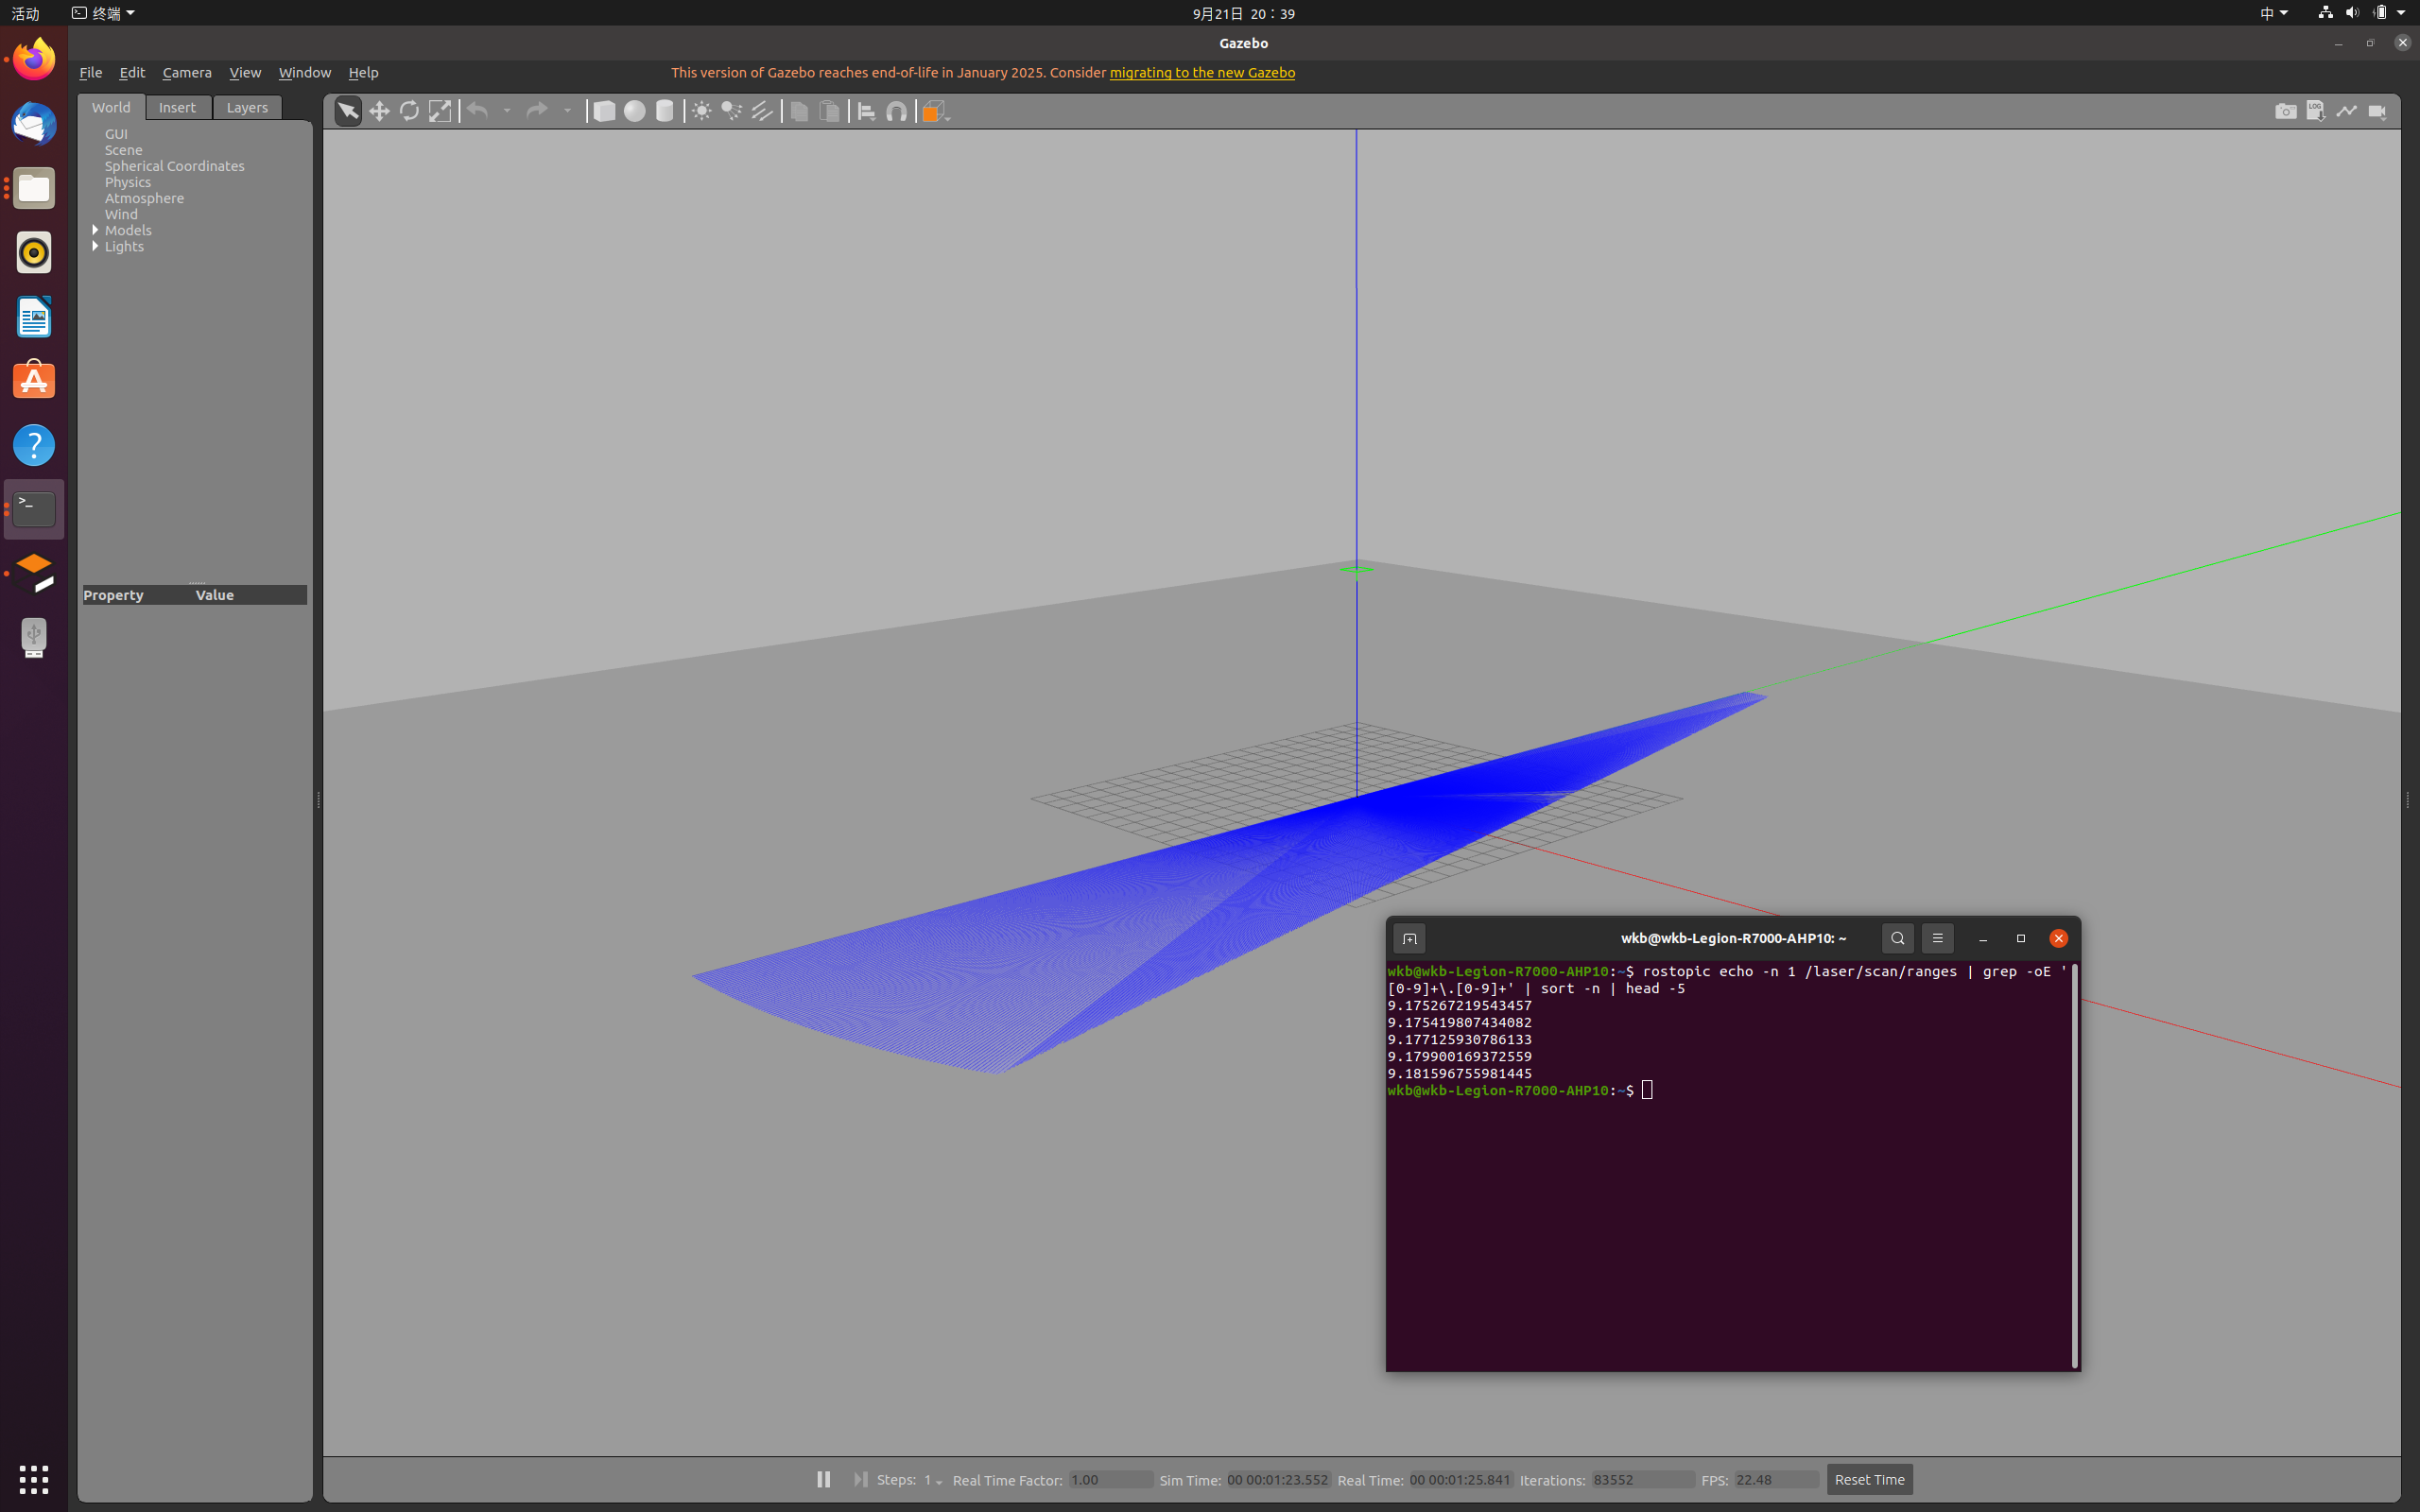Insert a sphere shape
Screen dimensions: 2420x1512
(634, 111)
